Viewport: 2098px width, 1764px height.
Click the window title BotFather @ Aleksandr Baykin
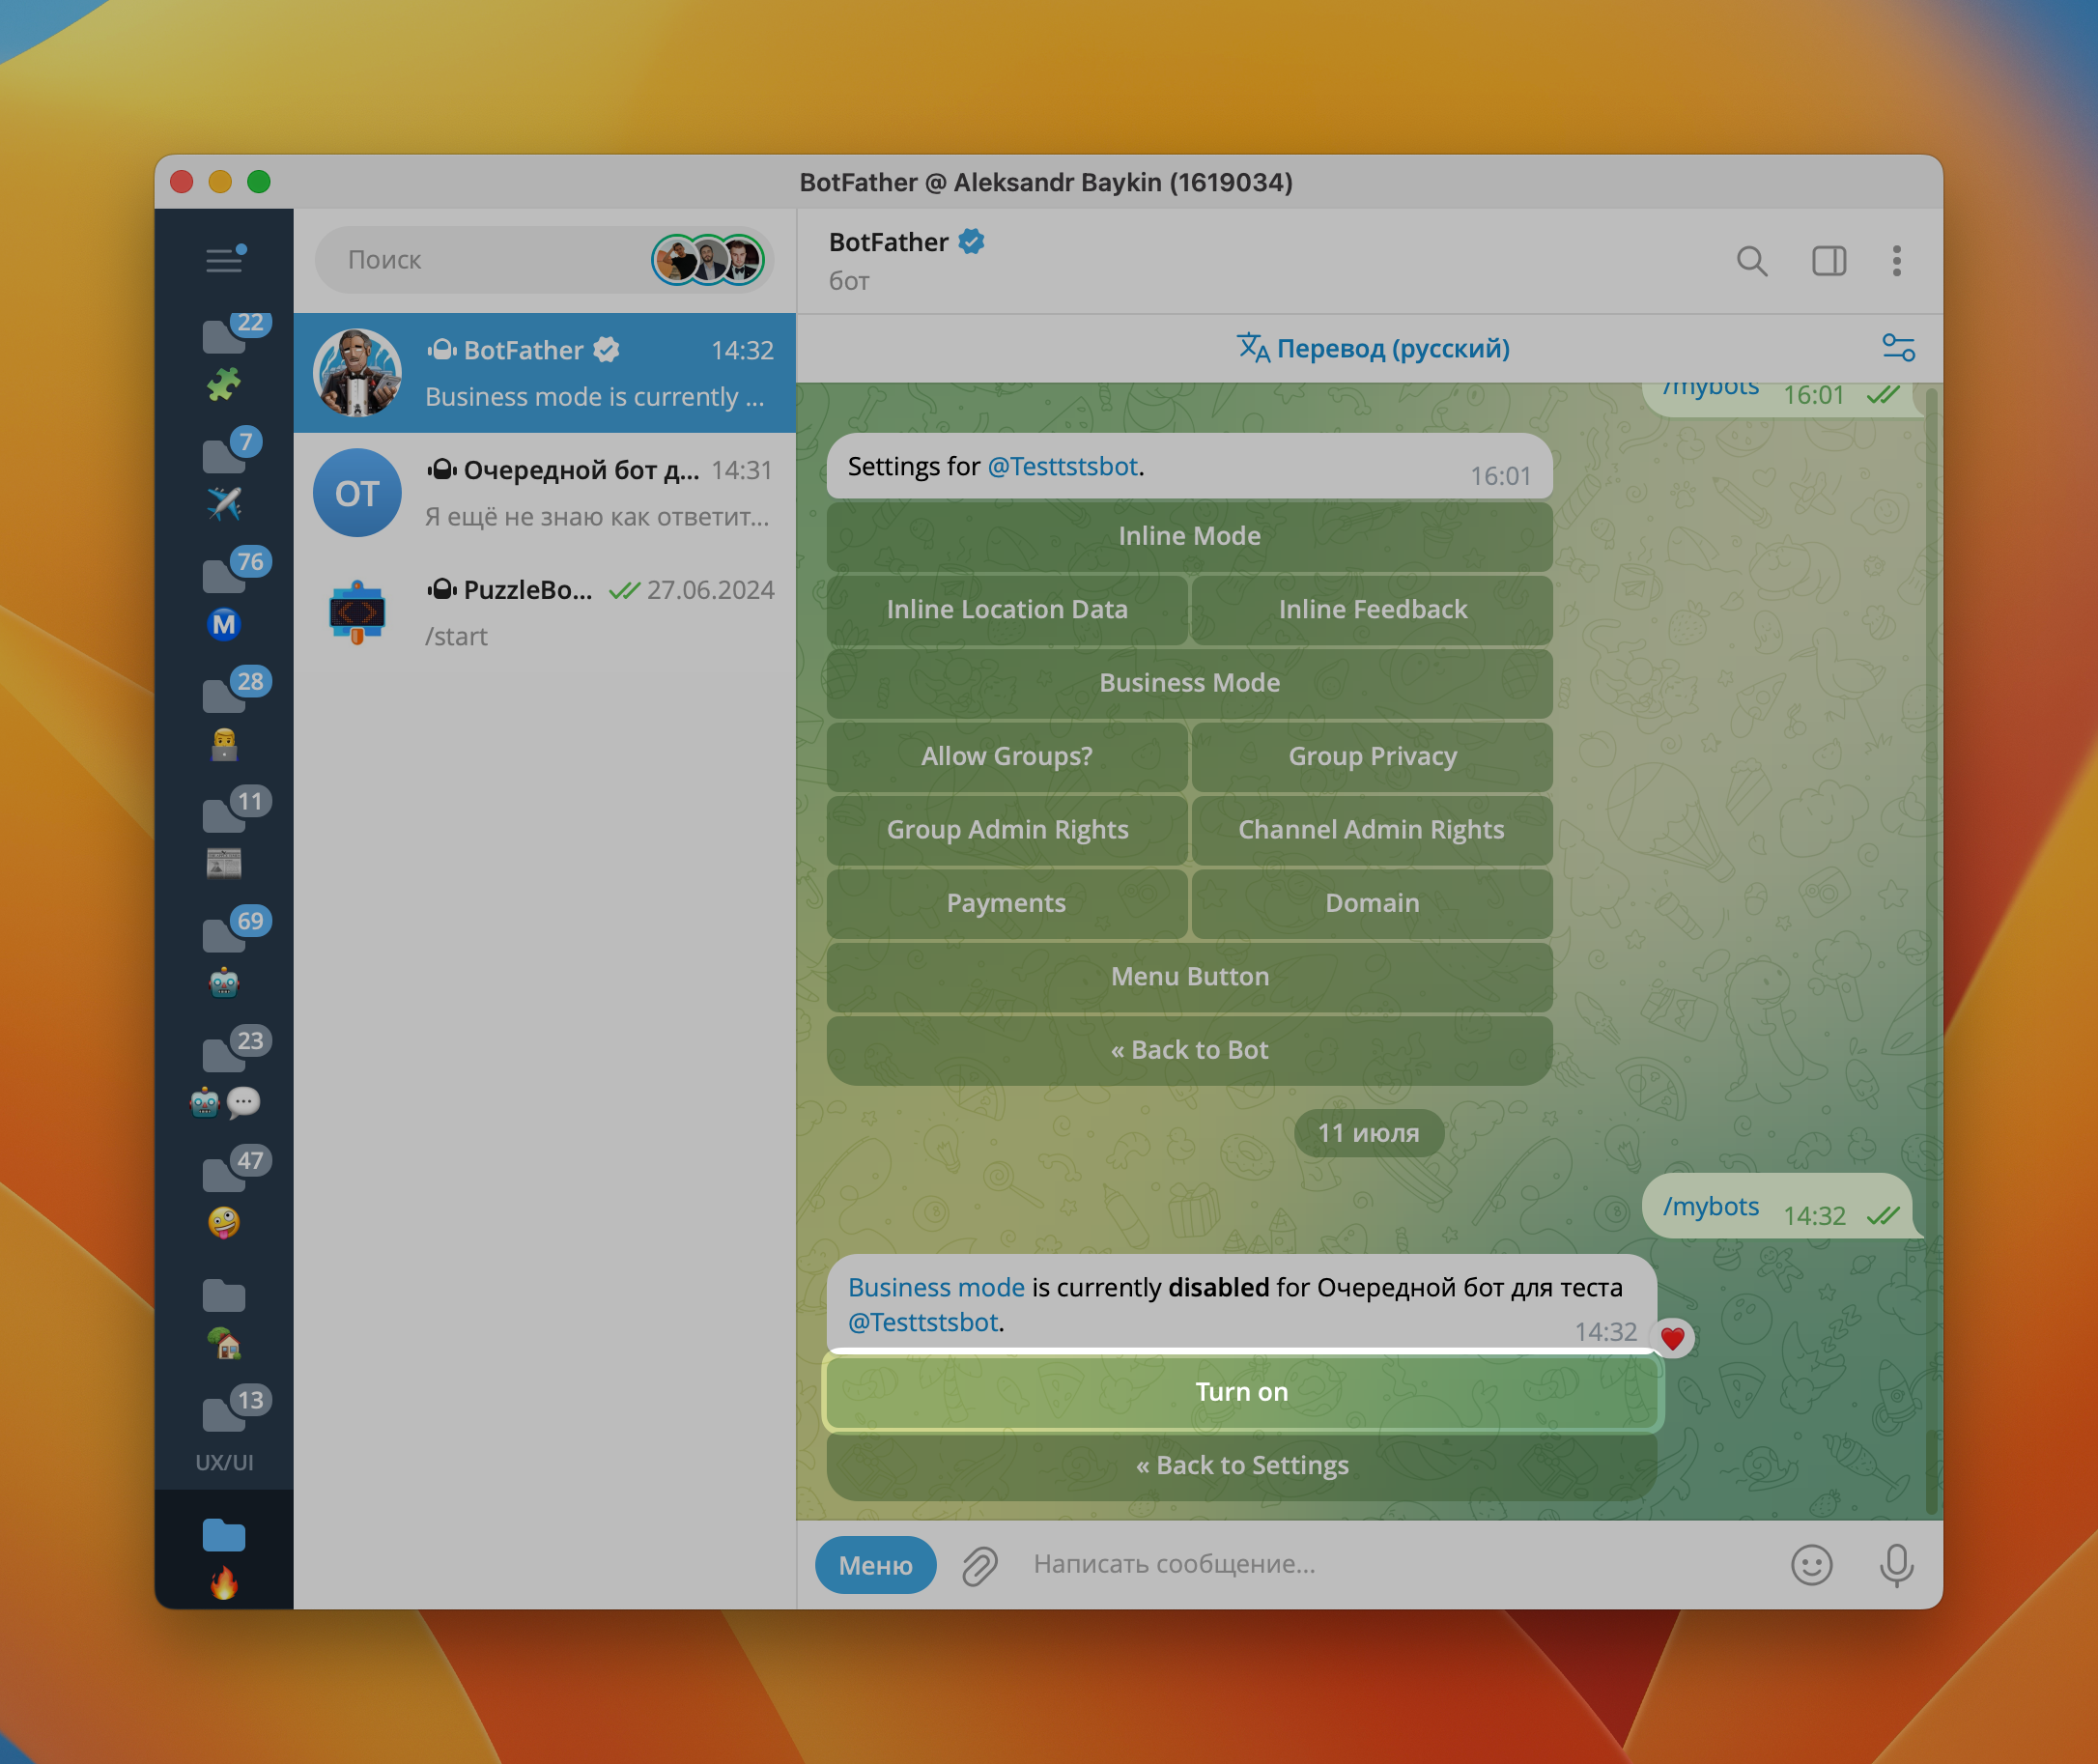[x=1046, y=182]
